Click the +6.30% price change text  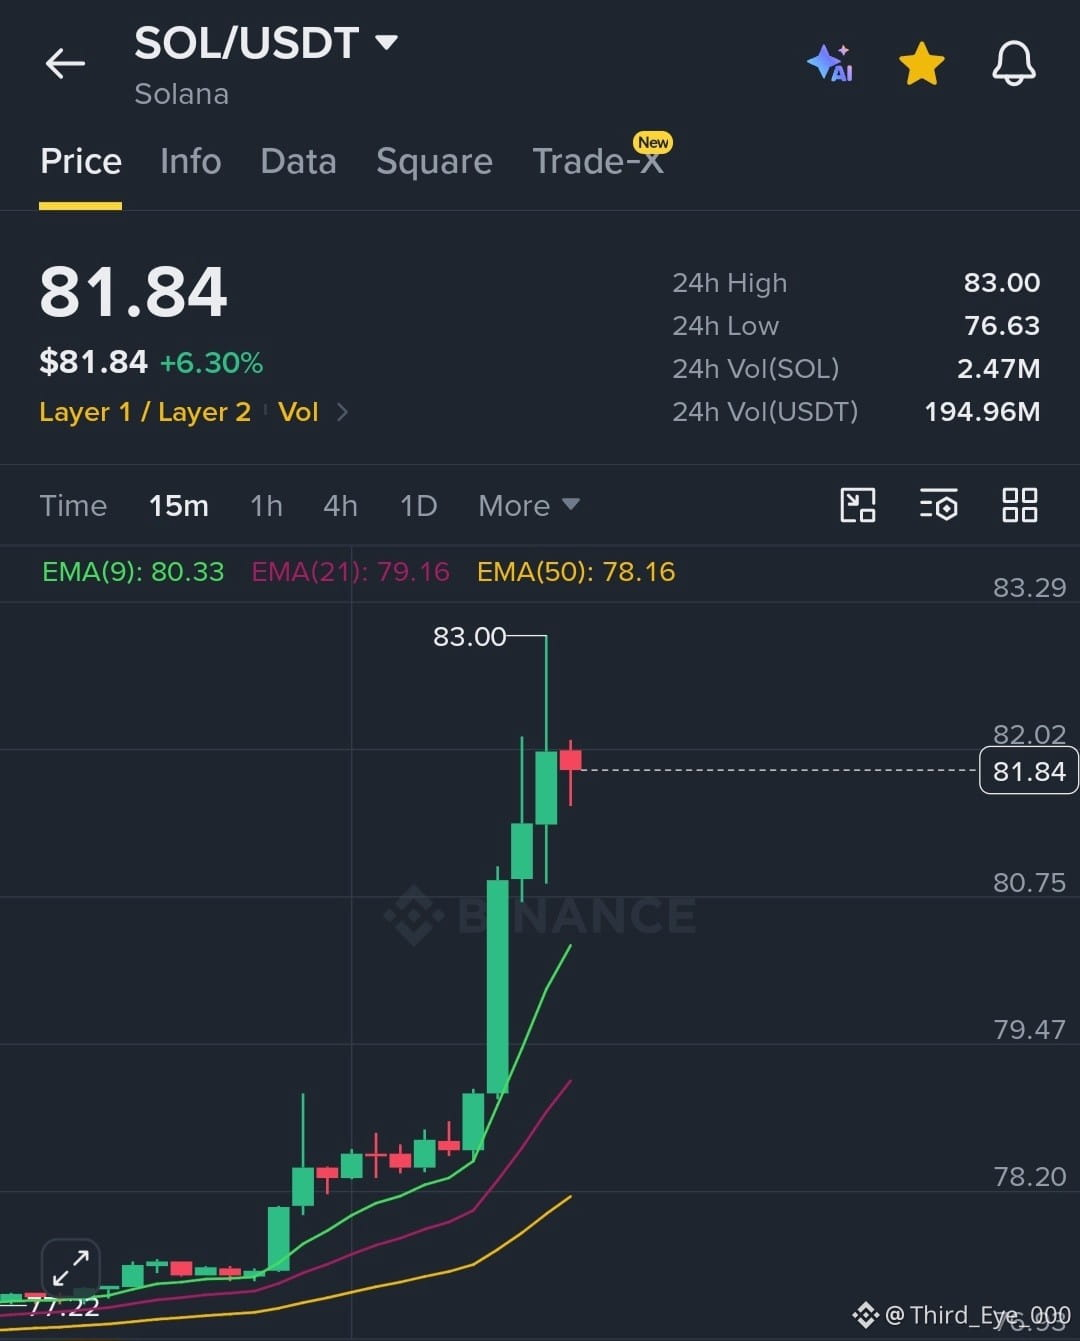[x=211, y=362]
